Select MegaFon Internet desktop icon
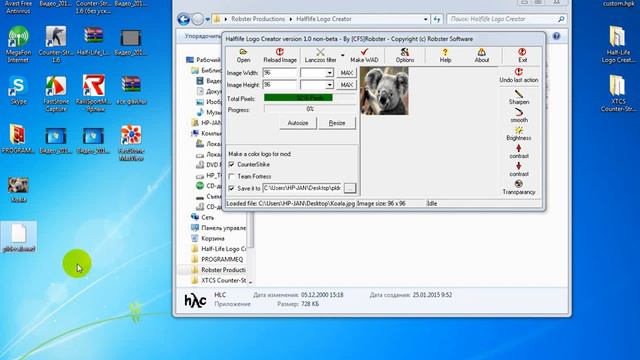 pyautogui.click(x=18, y=44)
